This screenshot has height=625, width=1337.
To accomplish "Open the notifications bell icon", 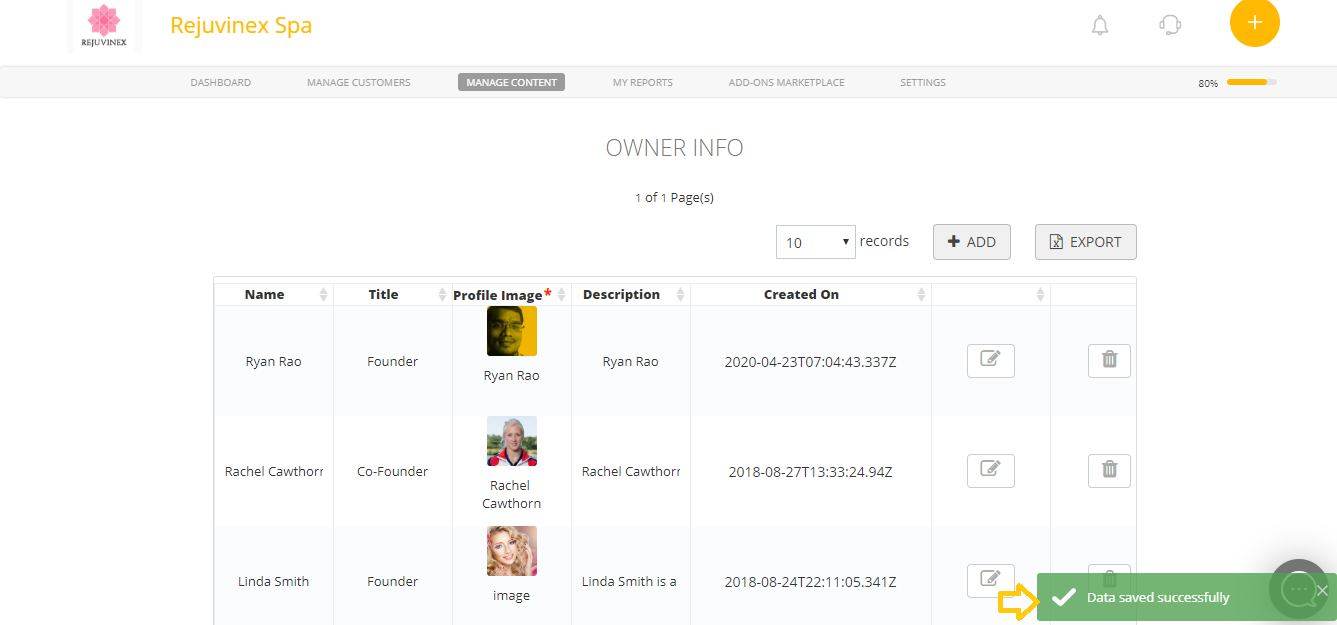I will [x=1100, y=25].
